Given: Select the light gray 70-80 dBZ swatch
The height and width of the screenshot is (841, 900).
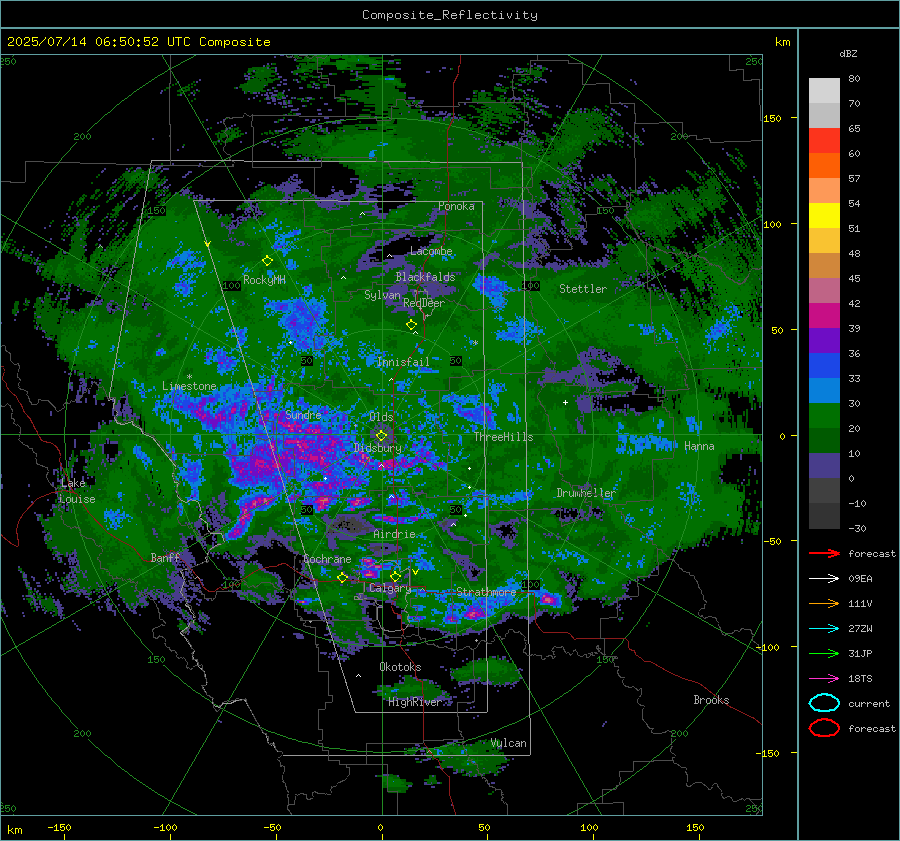Looking at the screenshot, I should pos(824,91).
